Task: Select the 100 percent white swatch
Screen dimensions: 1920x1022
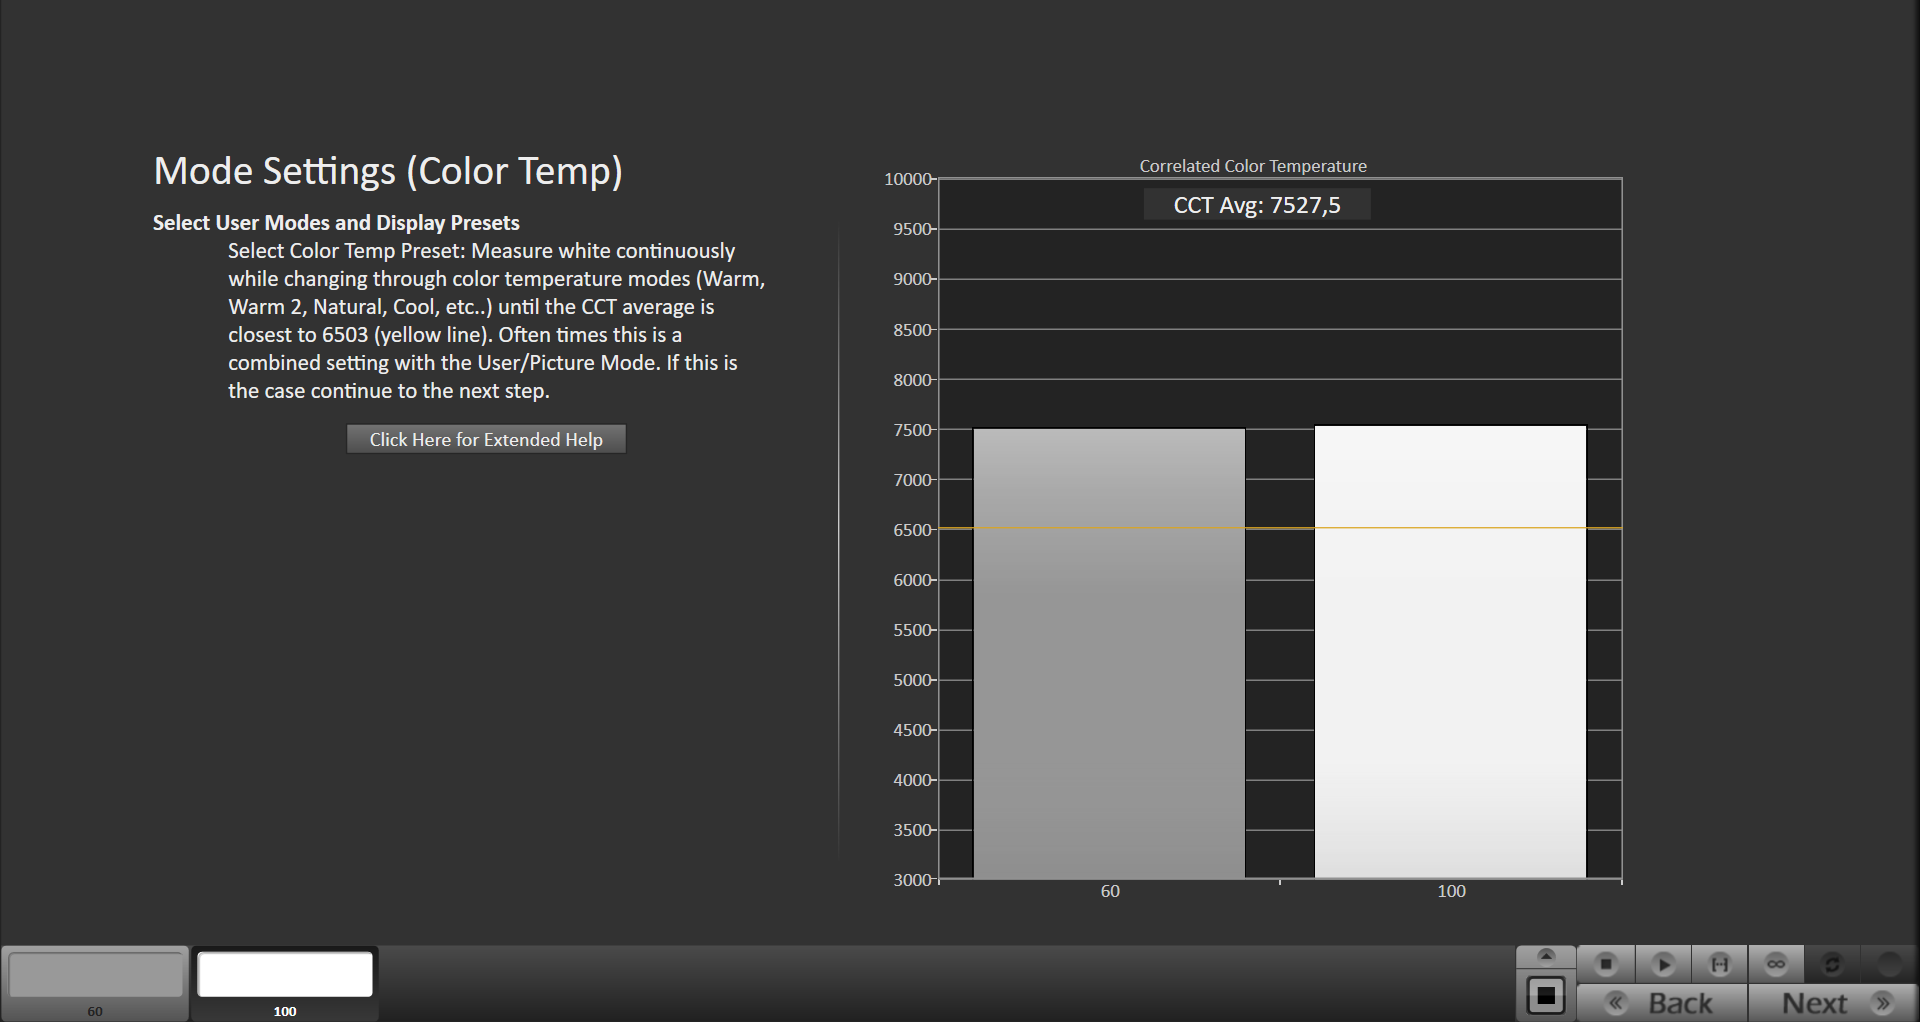Action: tap(285, 983)
